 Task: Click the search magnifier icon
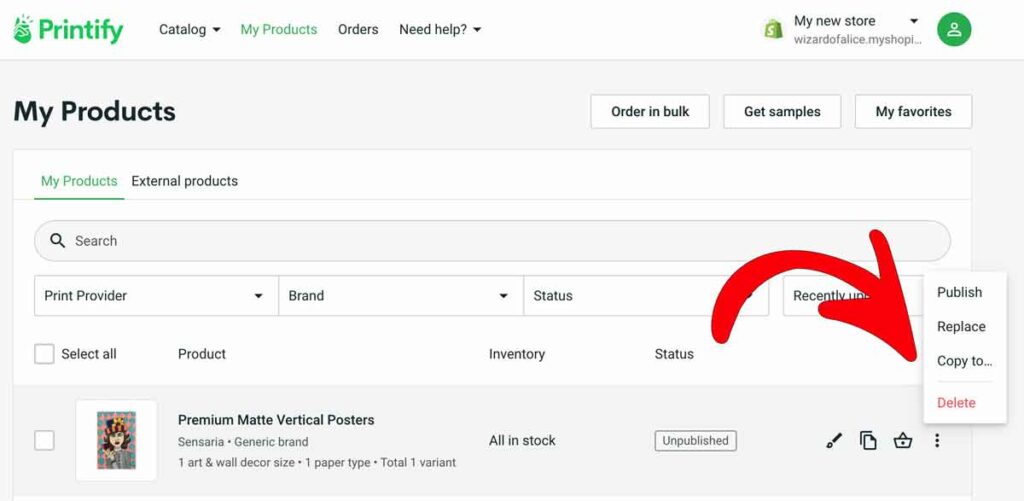click(x=58, y=241)
